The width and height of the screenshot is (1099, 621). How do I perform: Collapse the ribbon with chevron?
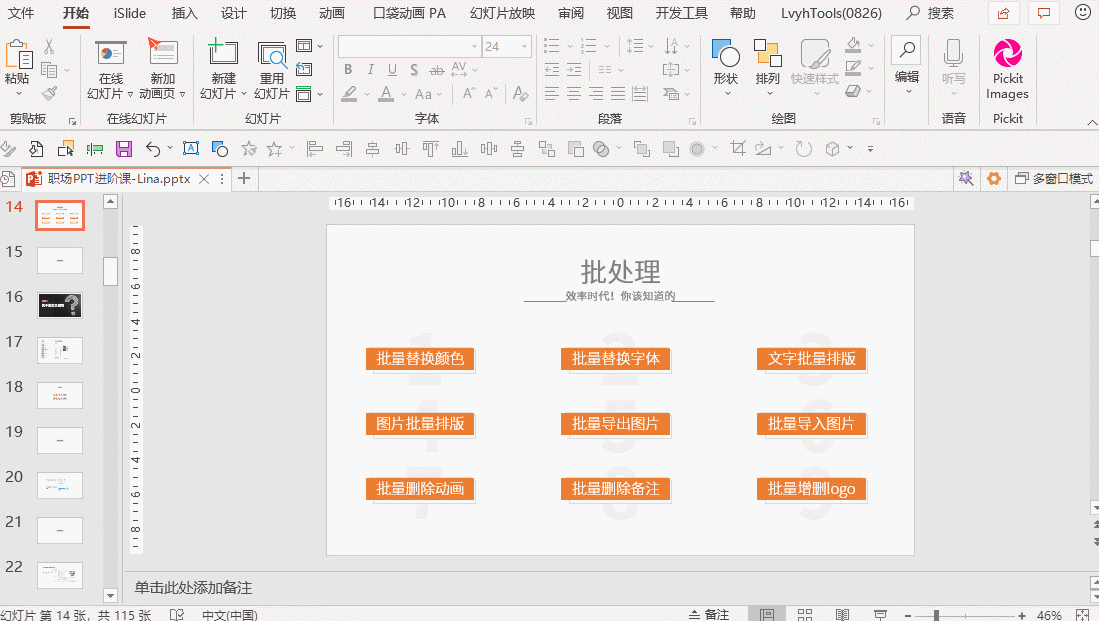[1091, 122]
